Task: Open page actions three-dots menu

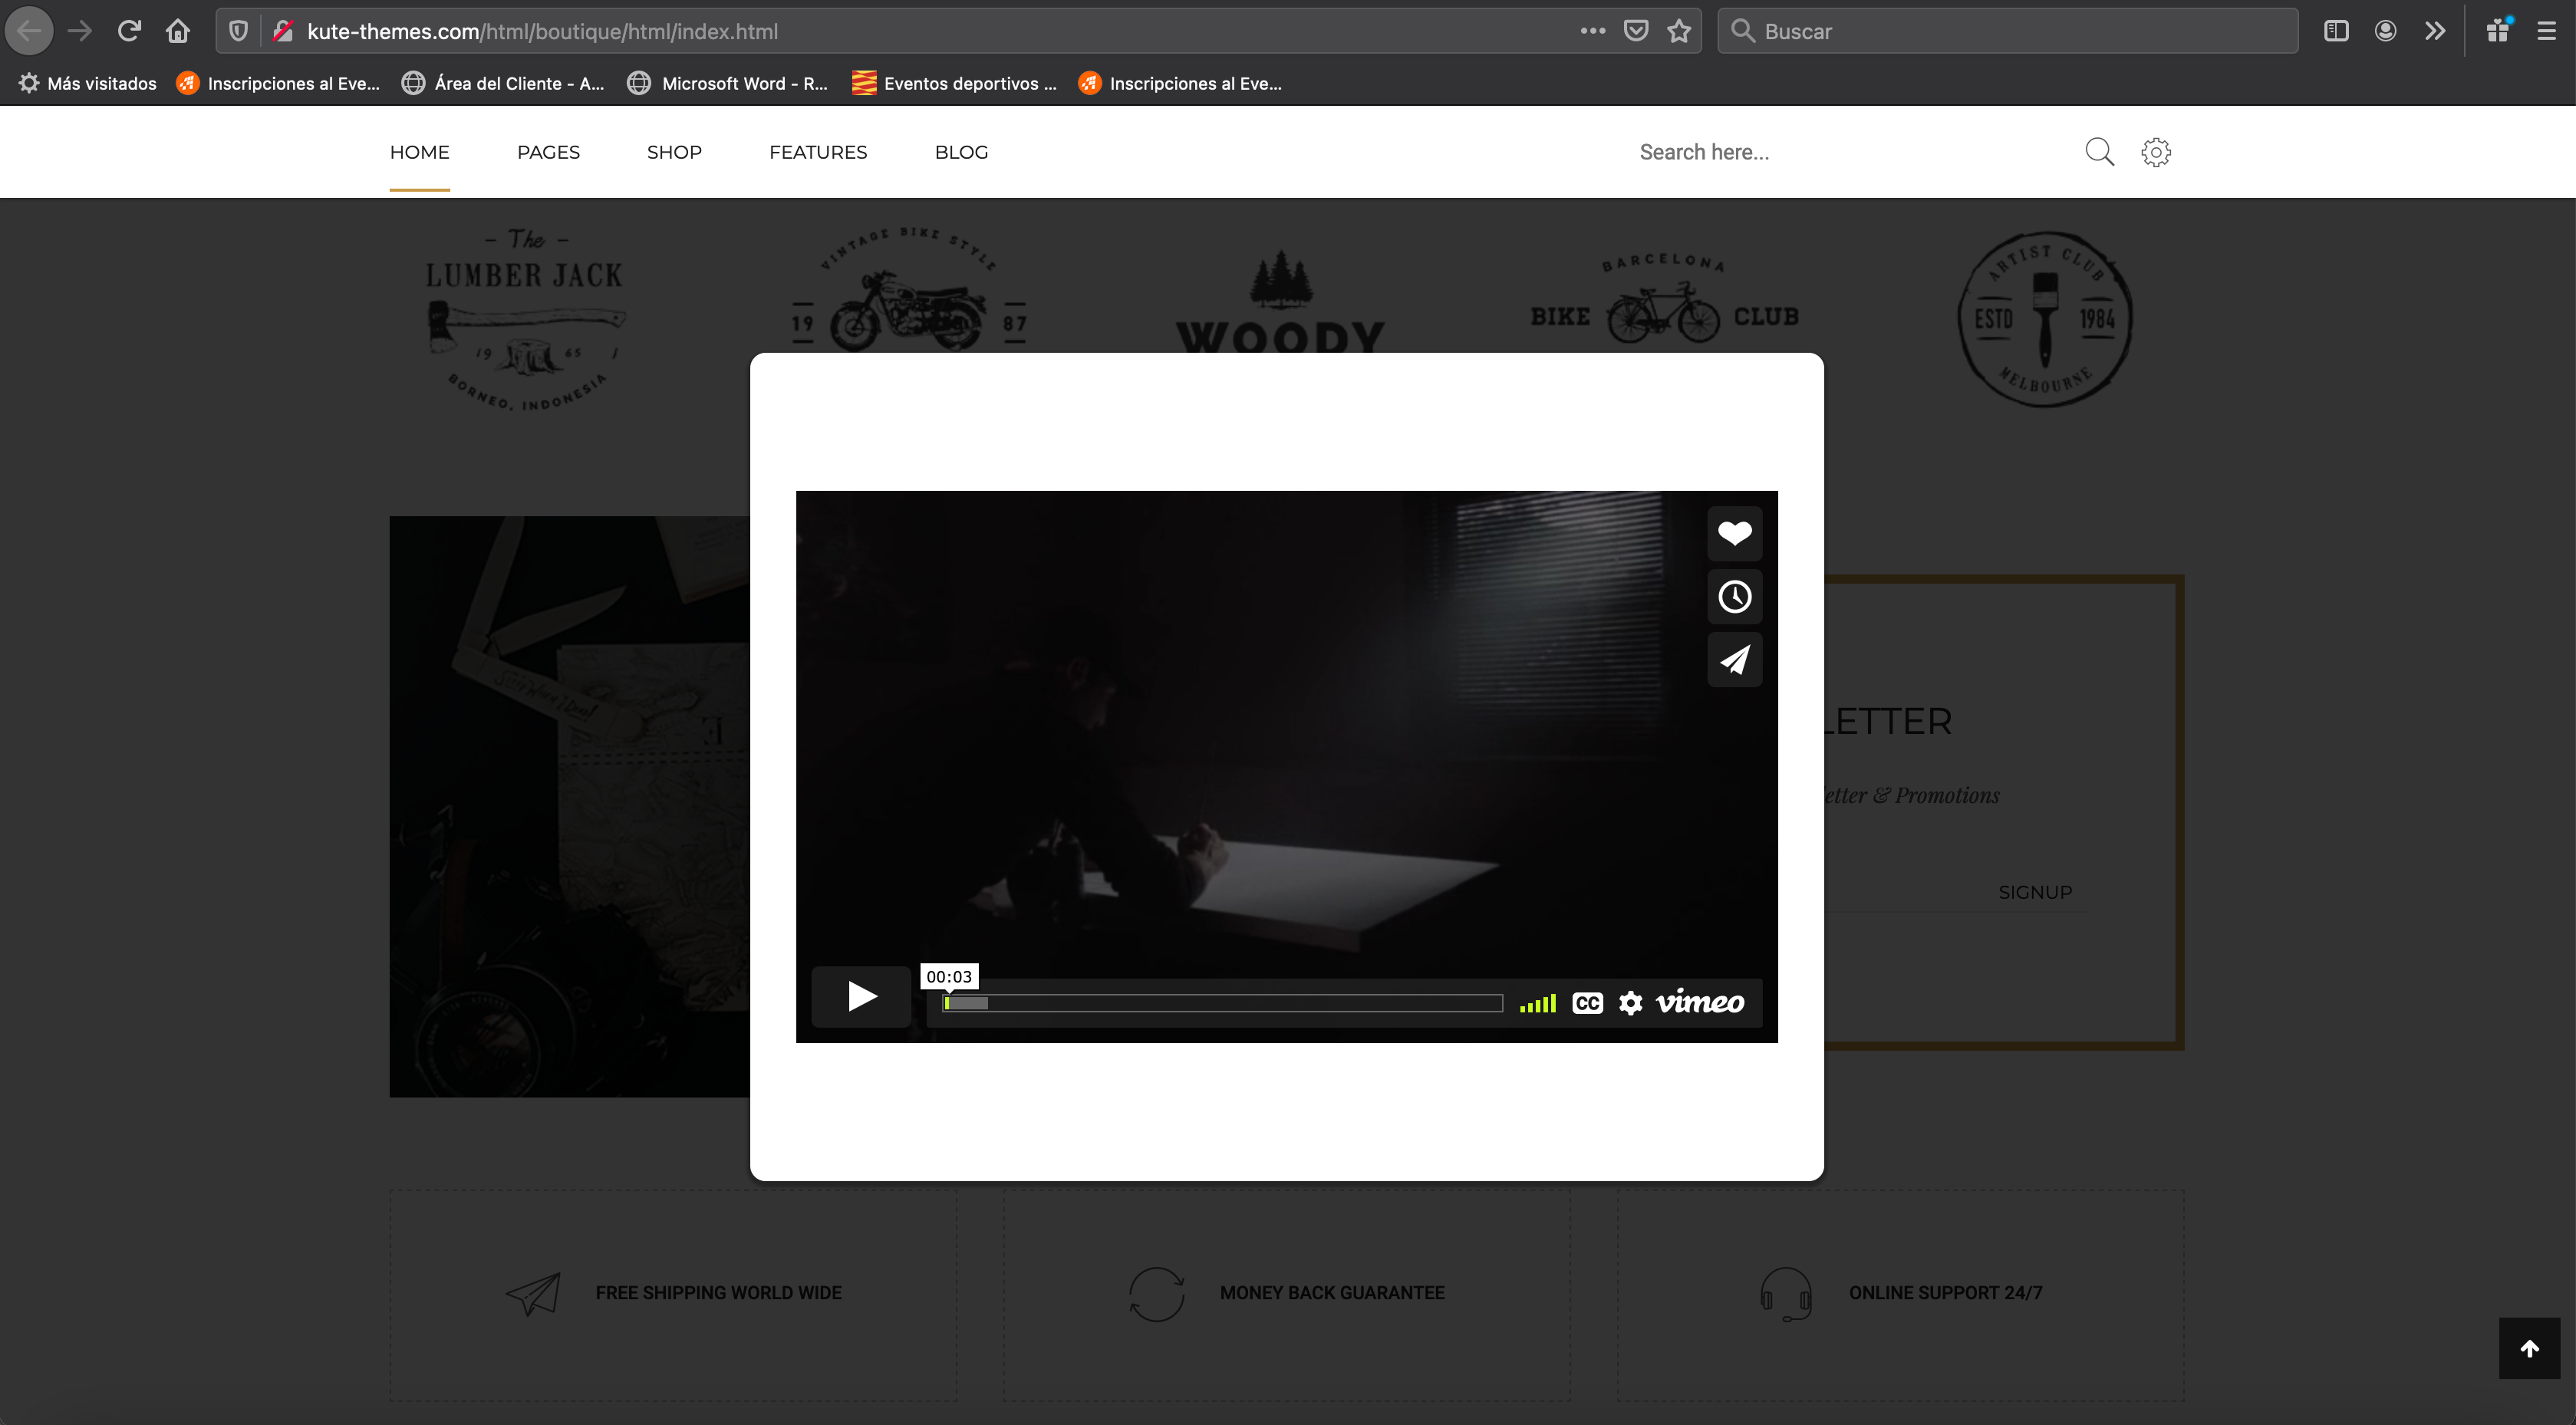Action: coord(1593,31)
